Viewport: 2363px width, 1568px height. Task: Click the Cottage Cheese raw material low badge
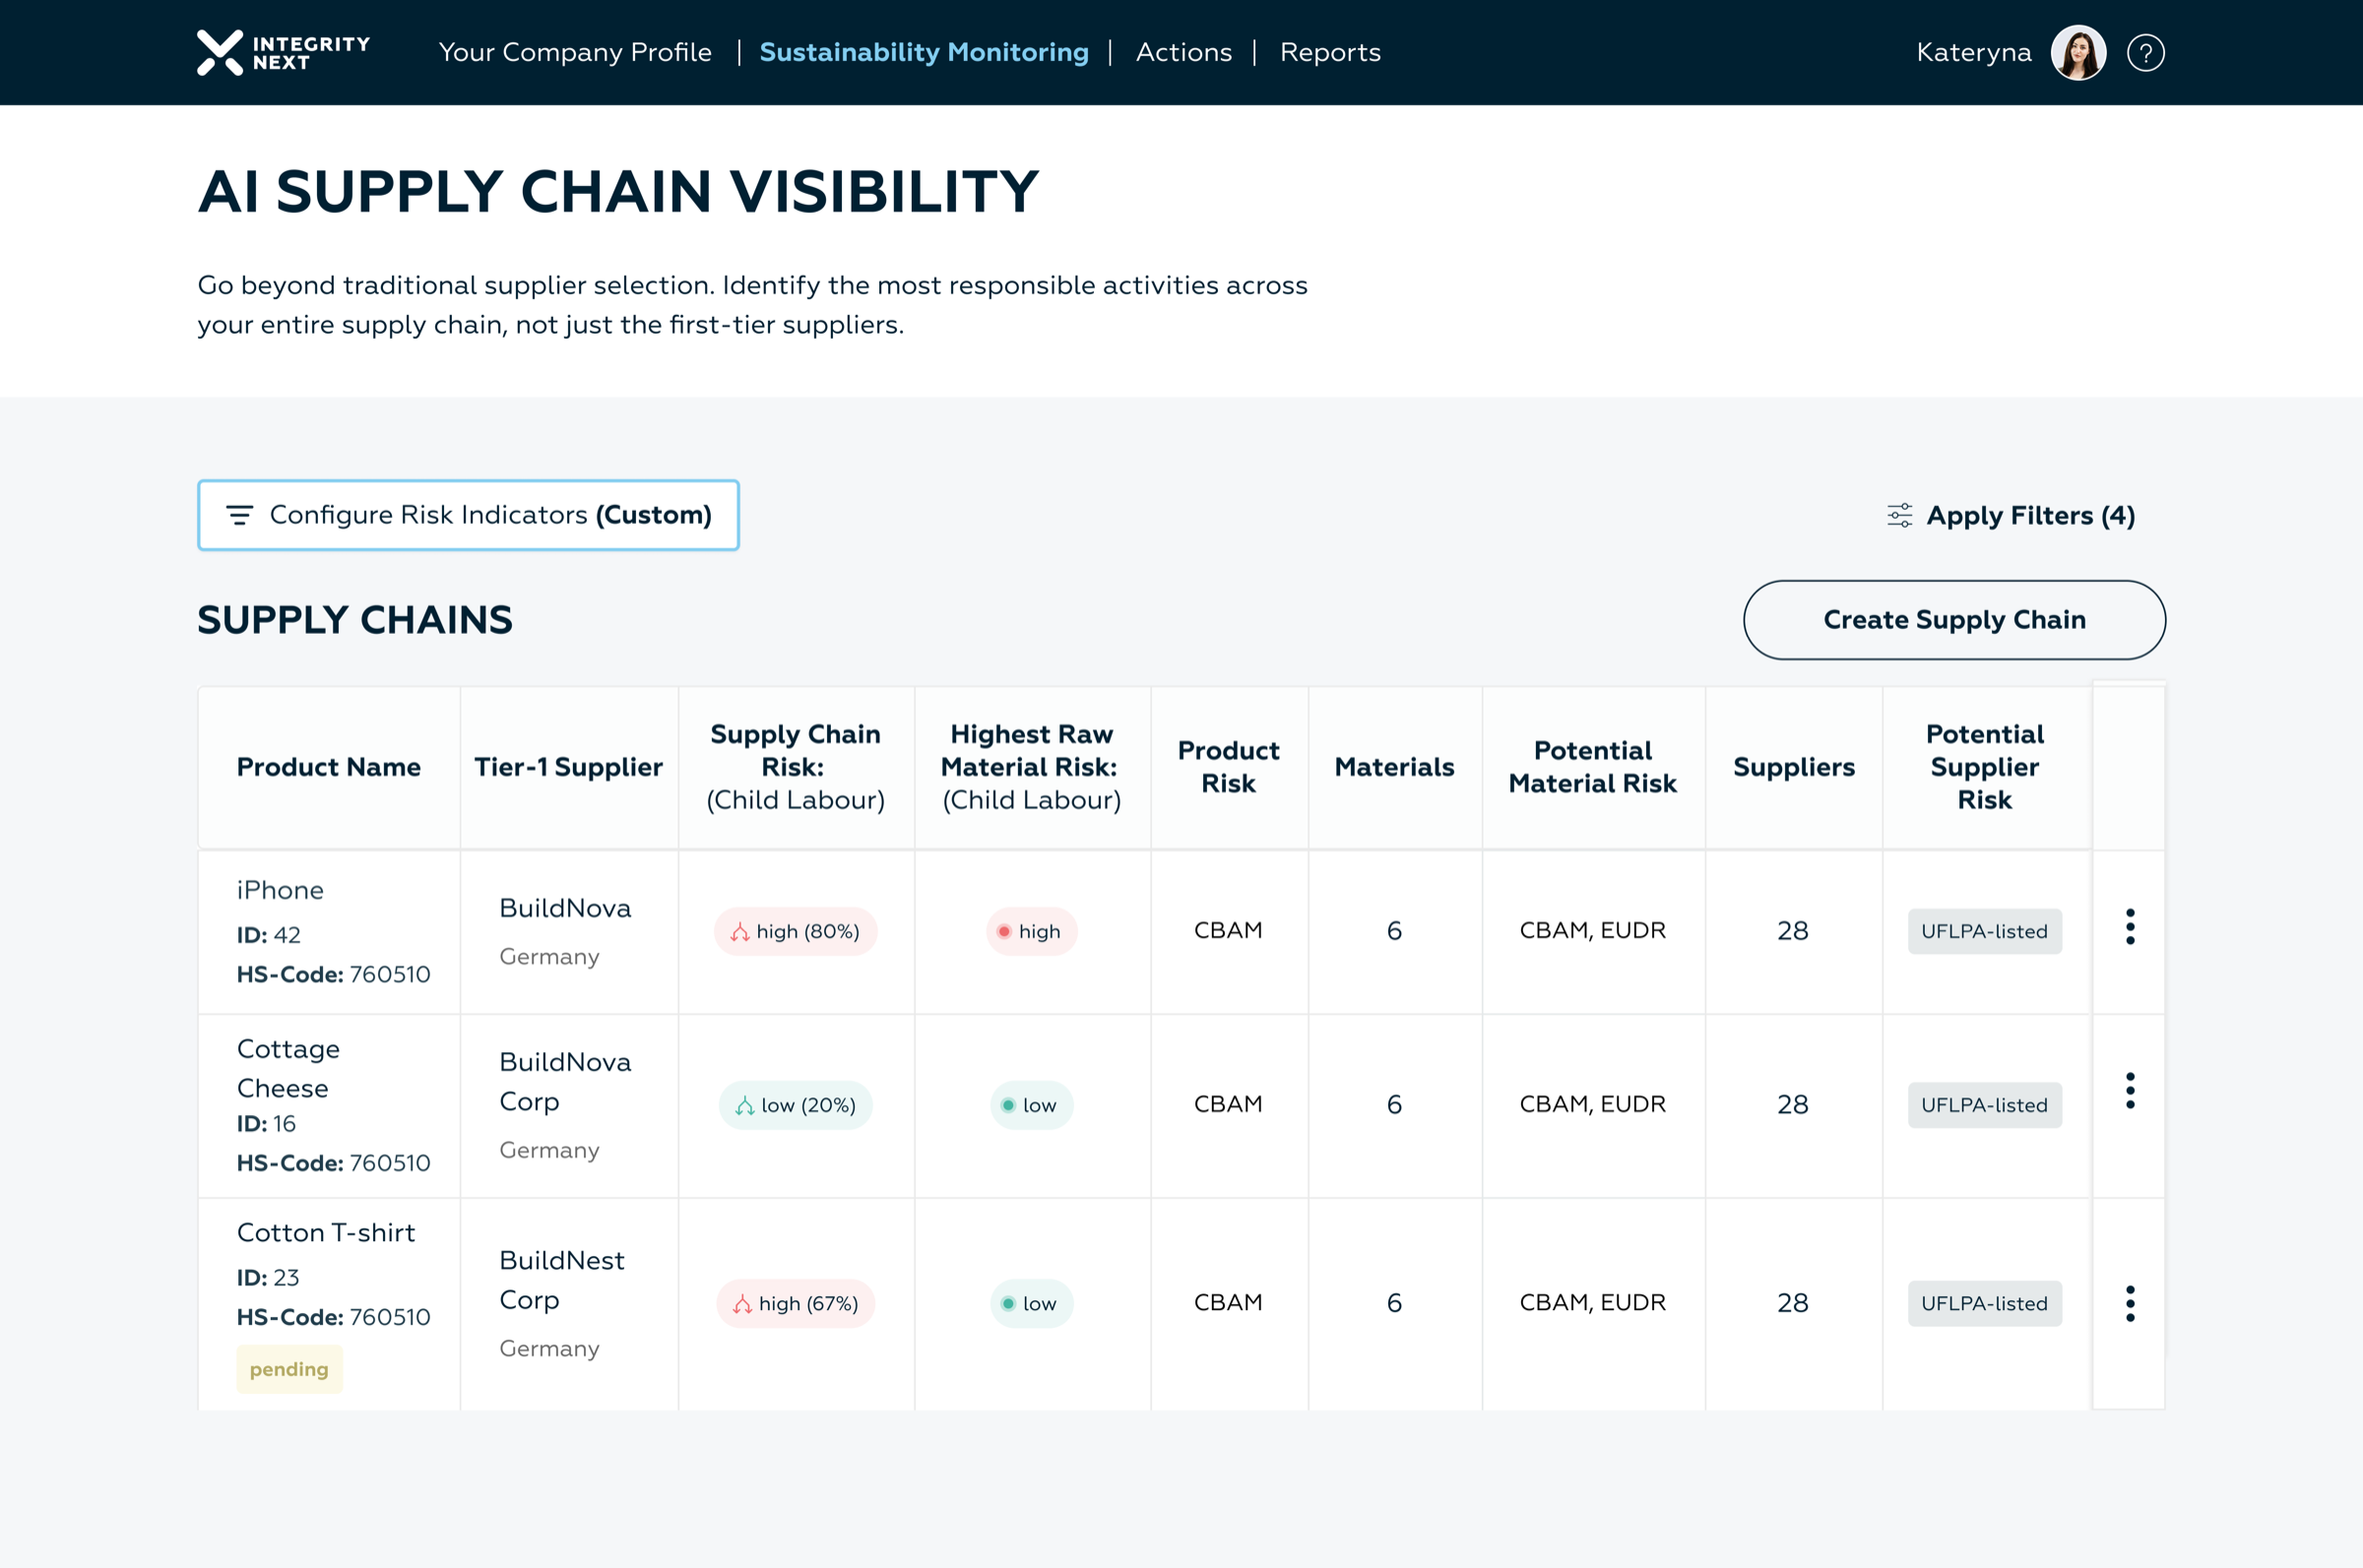pos(1031,1105)
